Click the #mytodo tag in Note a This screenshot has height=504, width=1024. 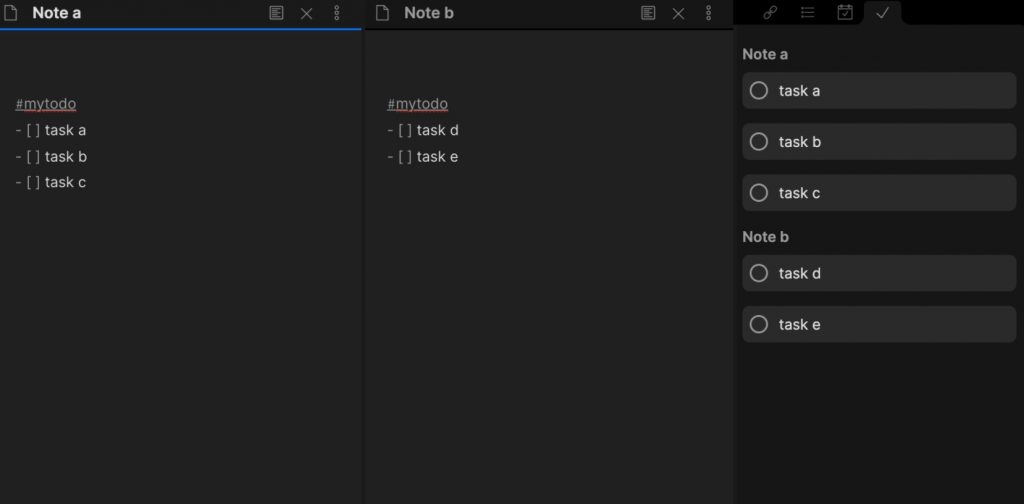[46, 104]
